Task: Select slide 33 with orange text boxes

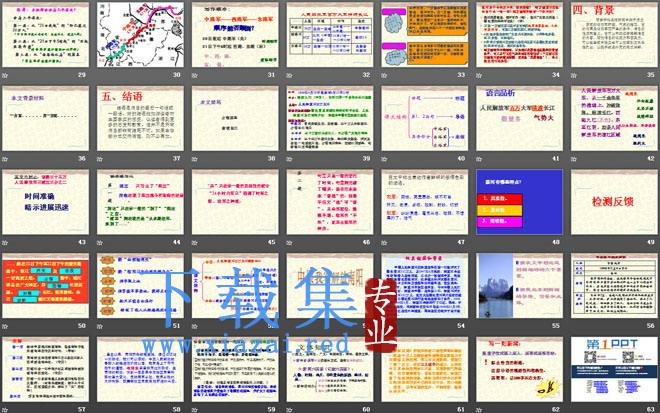Action: [x=425, y=35]
